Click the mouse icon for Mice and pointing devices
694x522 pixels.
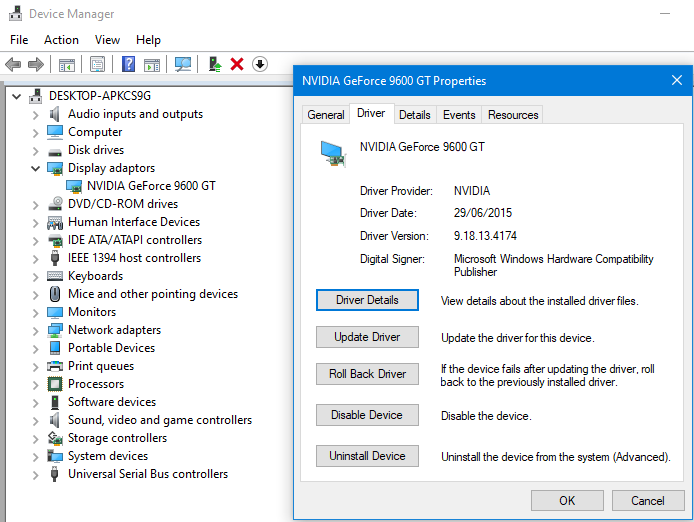point(55,294)
